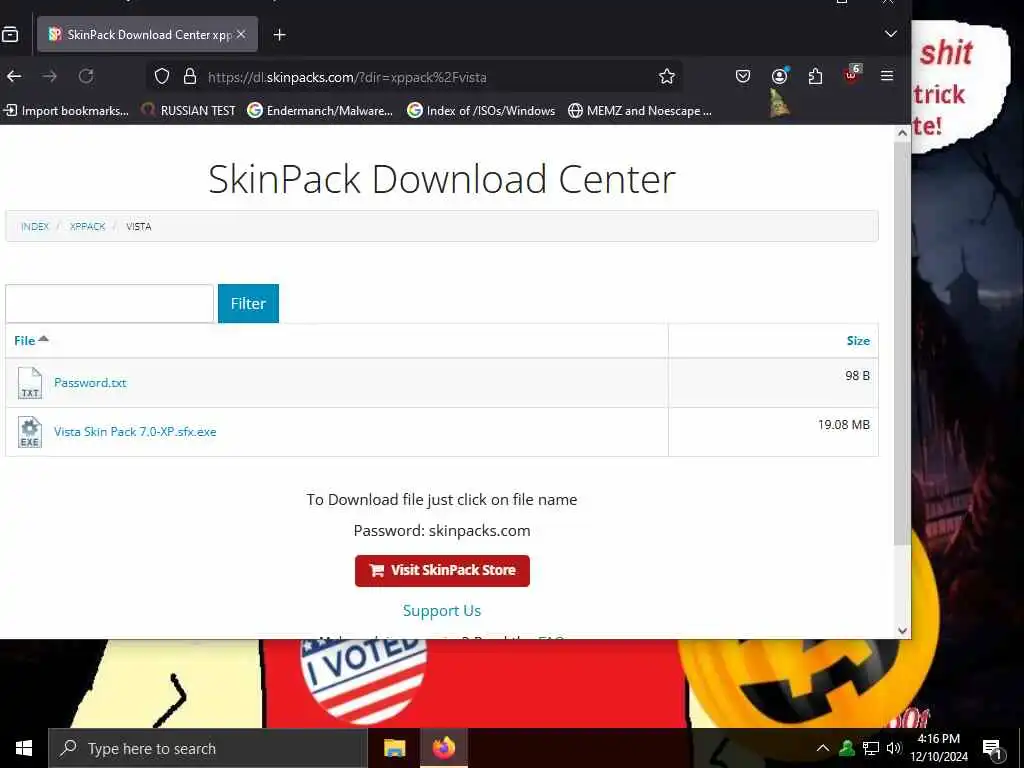
Task: Open the taskbar clock and date
Action: (x=939, y=748)
